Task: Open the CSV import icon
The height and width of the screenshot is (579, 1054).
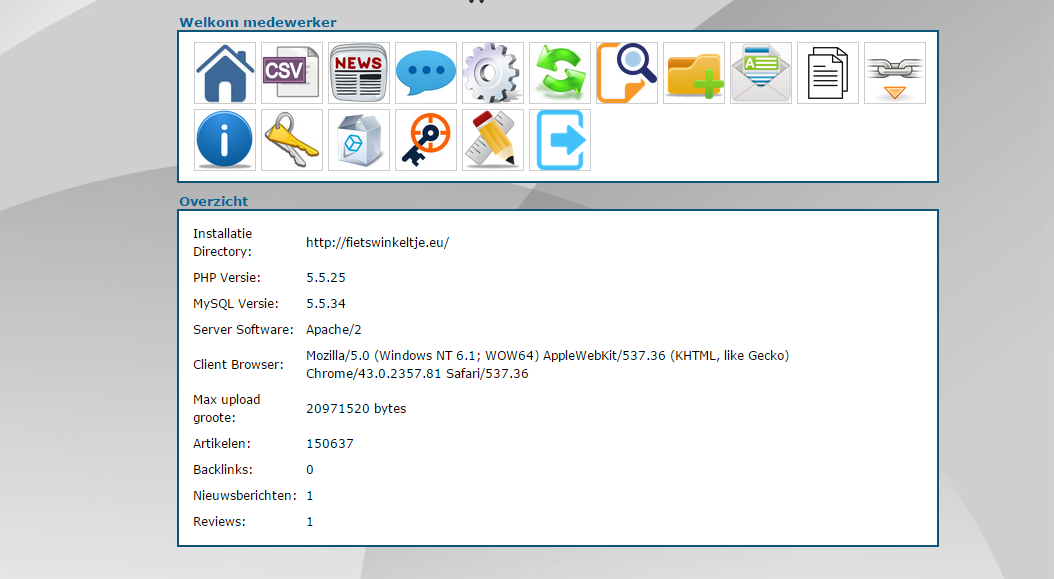Action: click(292, 73)
